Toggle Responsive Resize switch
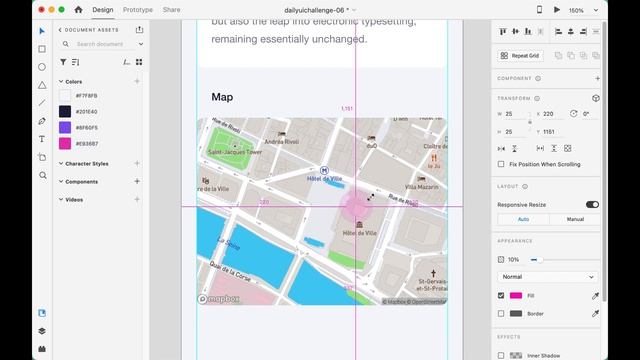Screen dimensions: 640x360 (592, 204)
